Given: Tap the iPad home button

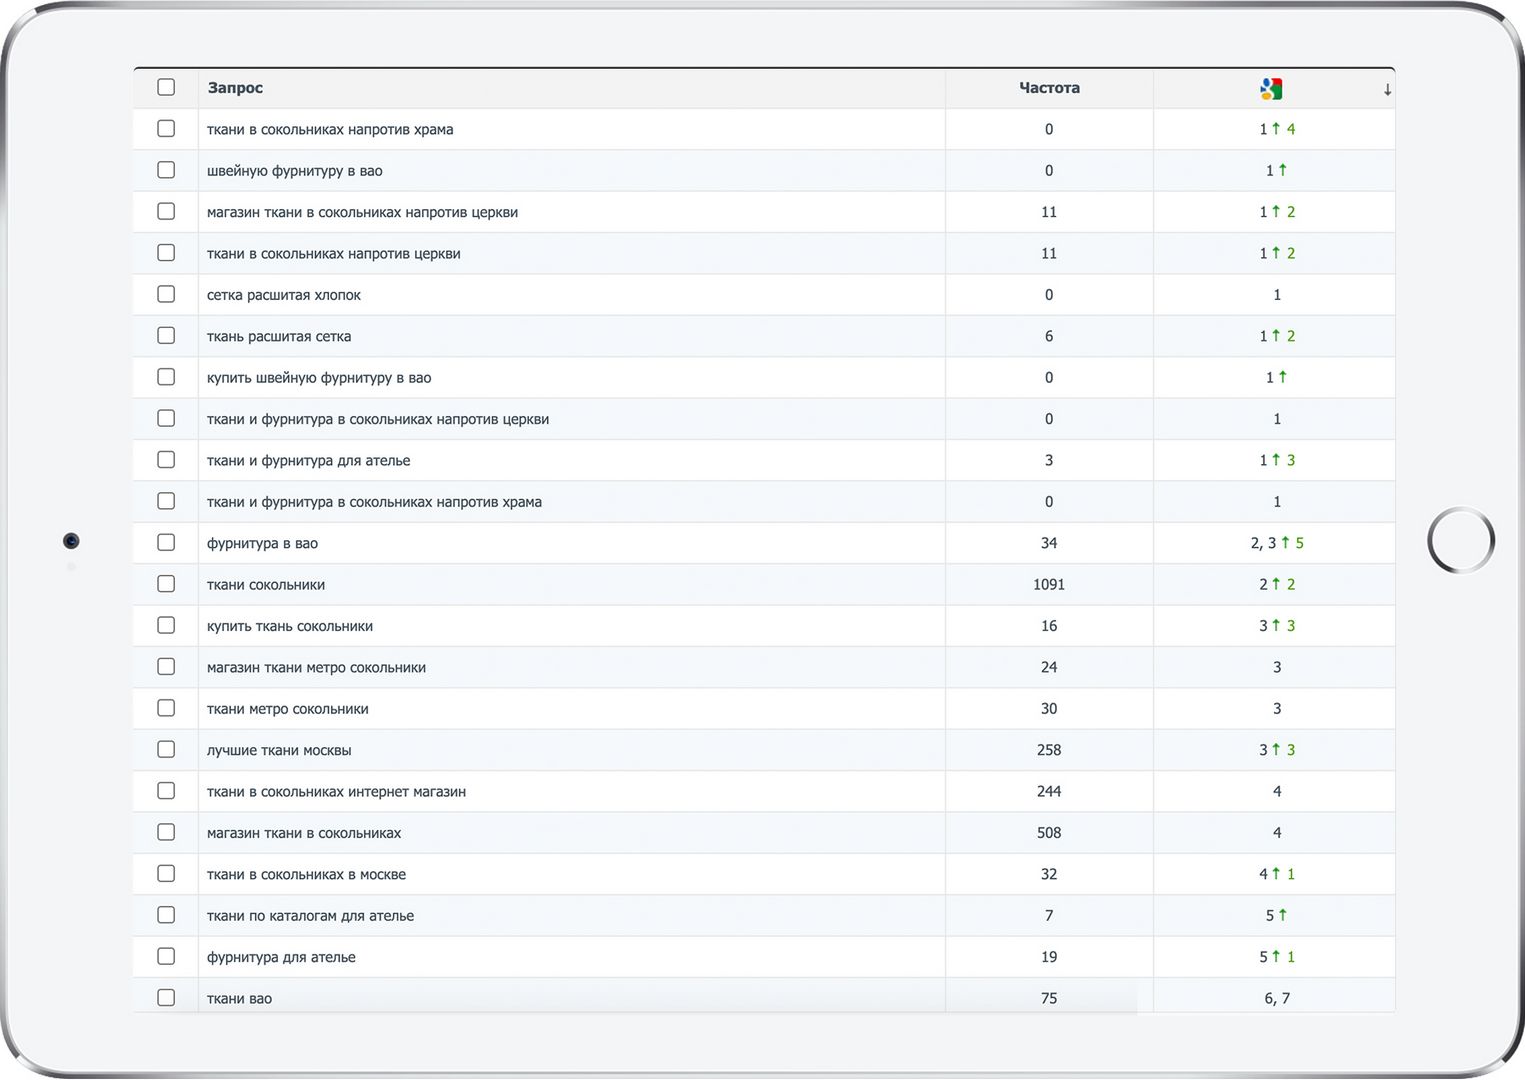Looking at the screenshot, I should click(x=1461, y=540).
